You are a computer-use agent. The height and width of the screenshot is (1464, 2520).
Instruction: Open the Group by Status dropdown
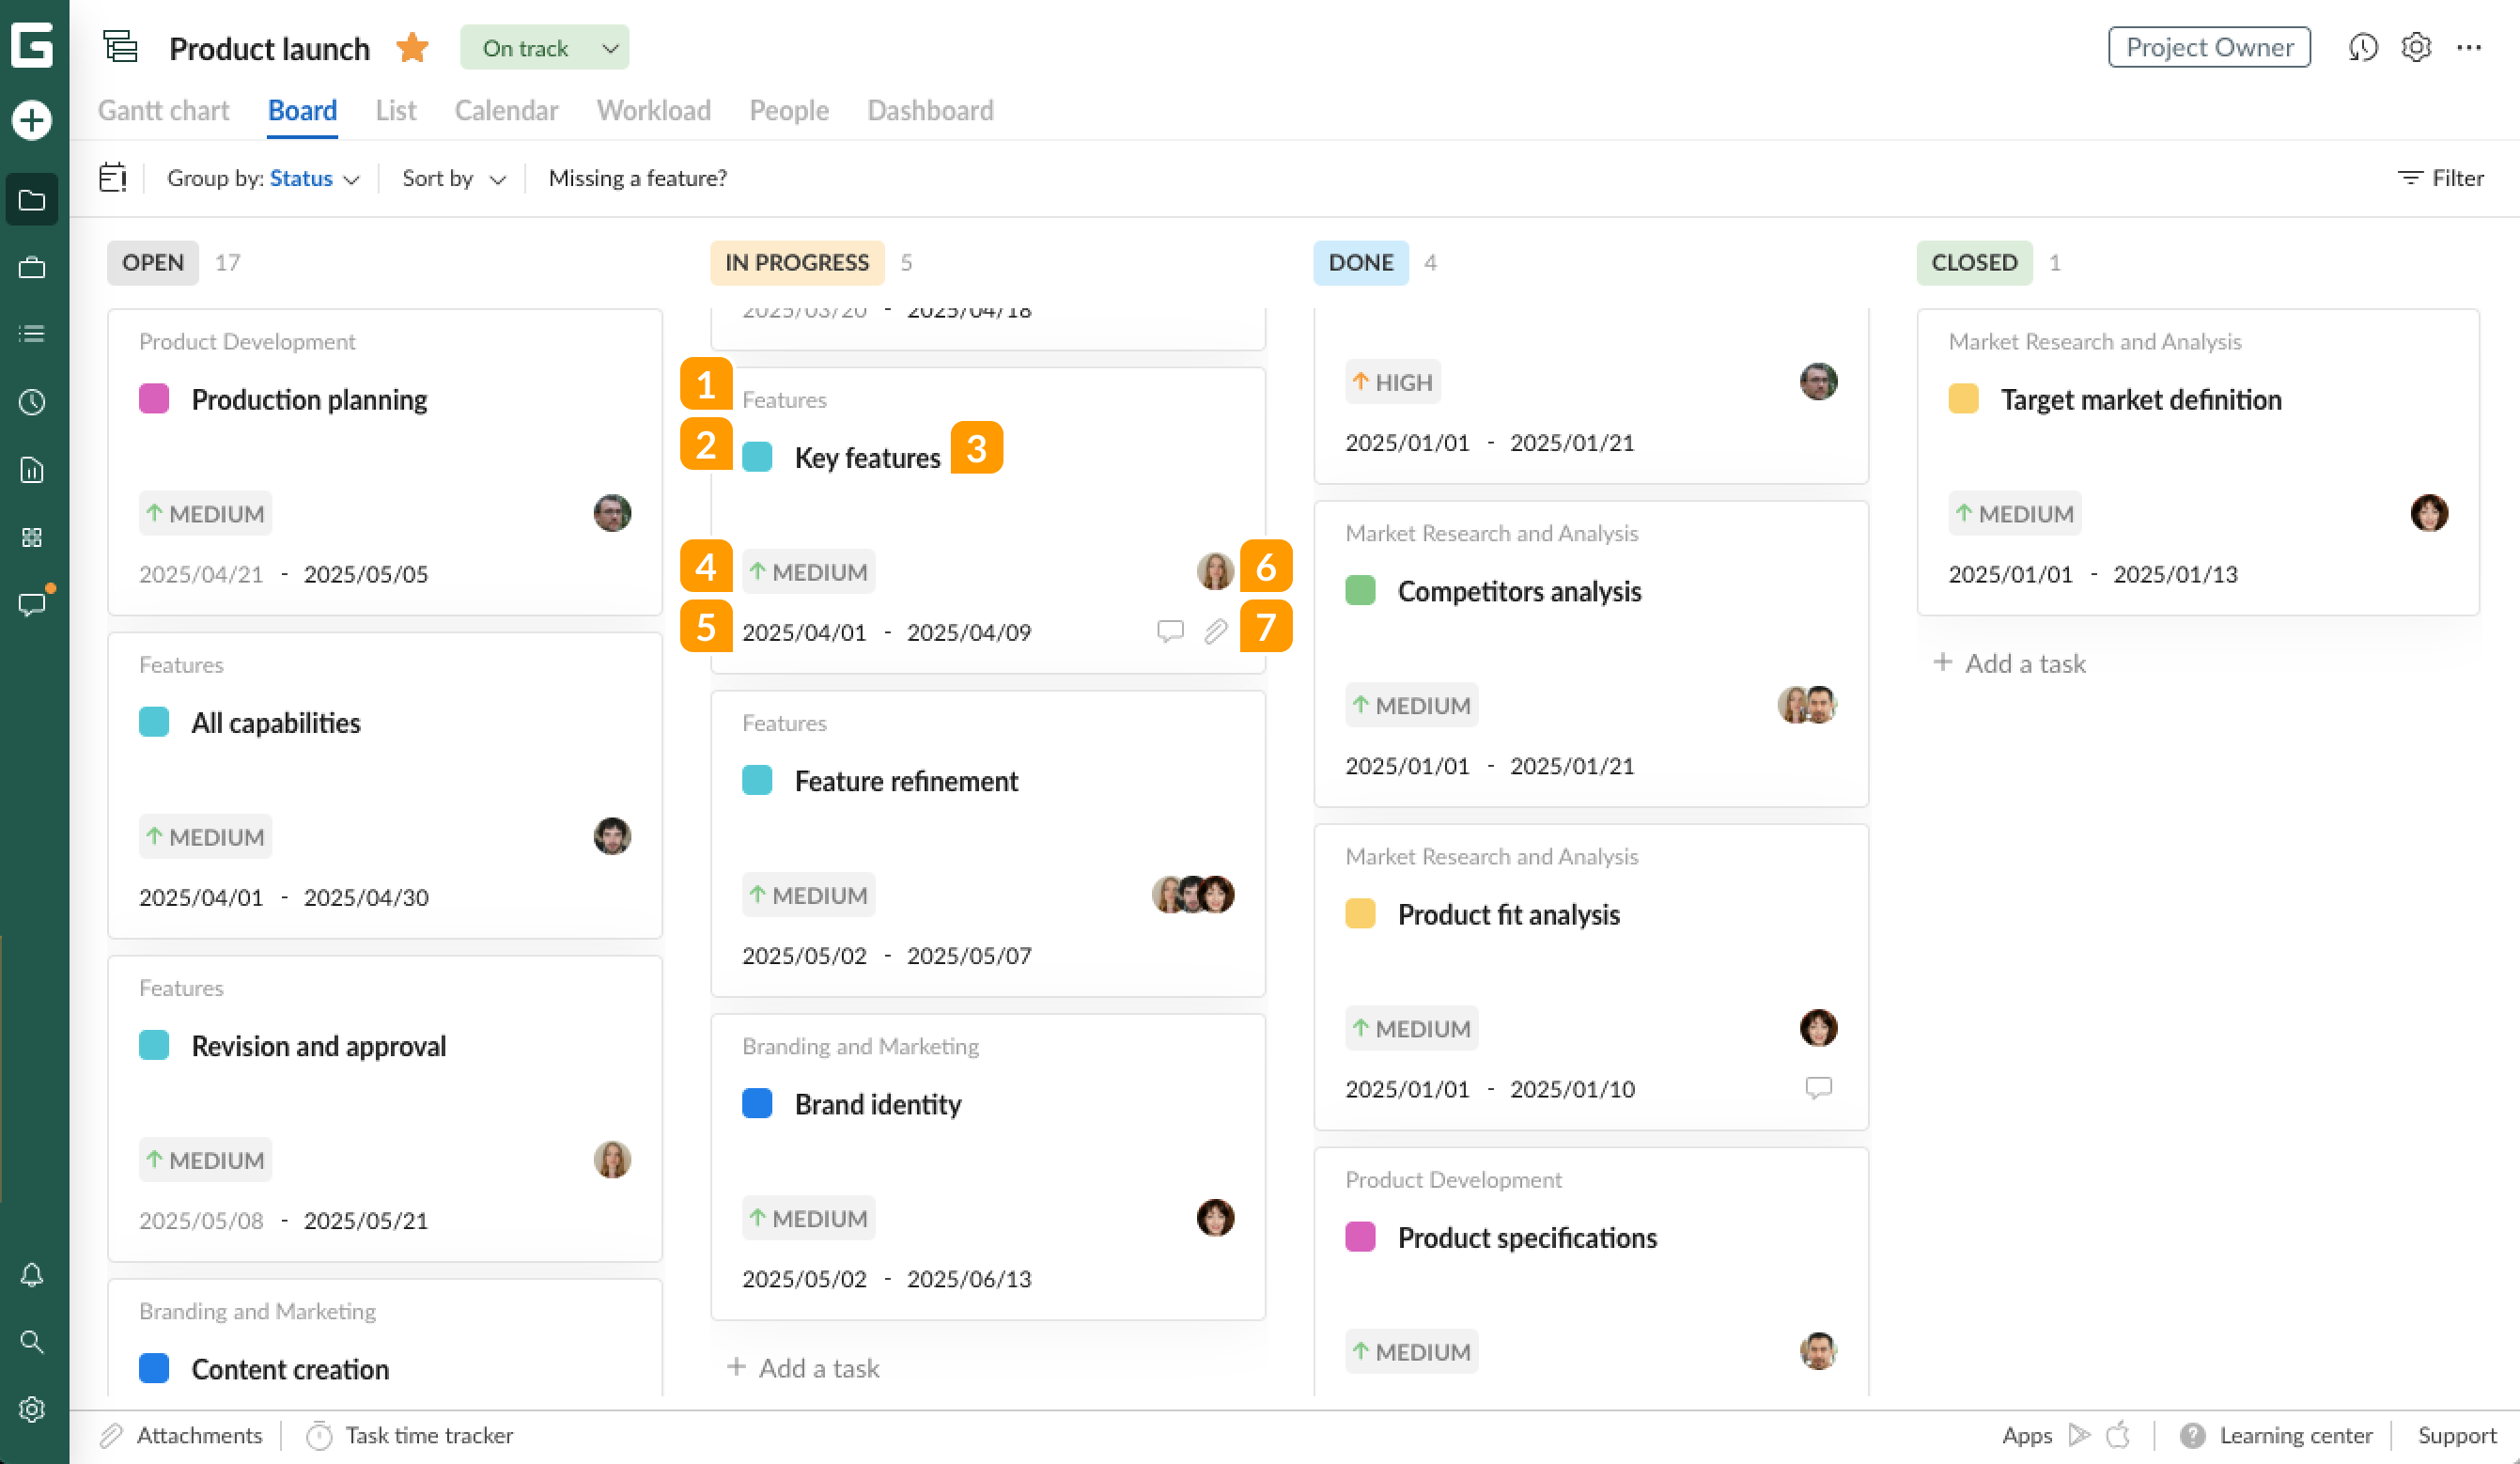pos(263,178)
